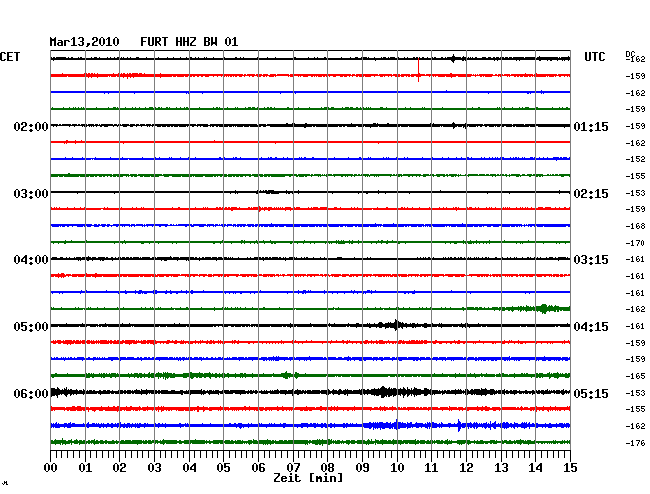This screenshot has width=650, height=494.
Task: Click the DC offset value -170
Action: tap(635, 243)
